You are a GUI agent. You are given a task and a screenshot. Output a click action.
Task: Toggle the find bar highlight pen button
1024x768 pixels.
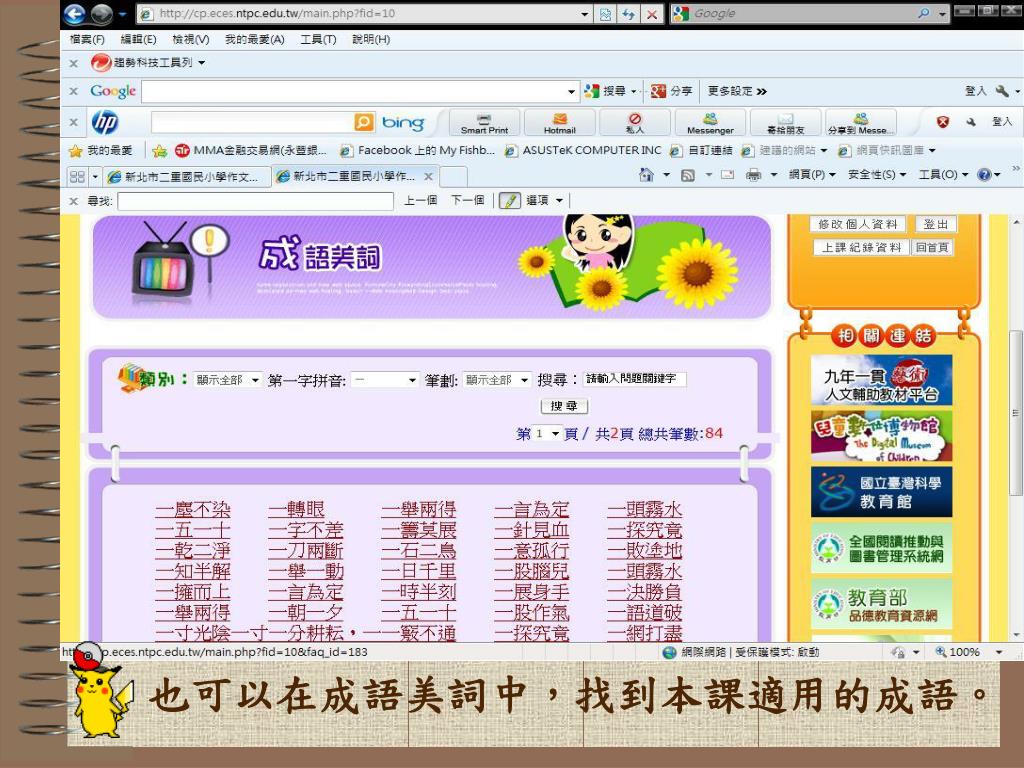(509, 200)
